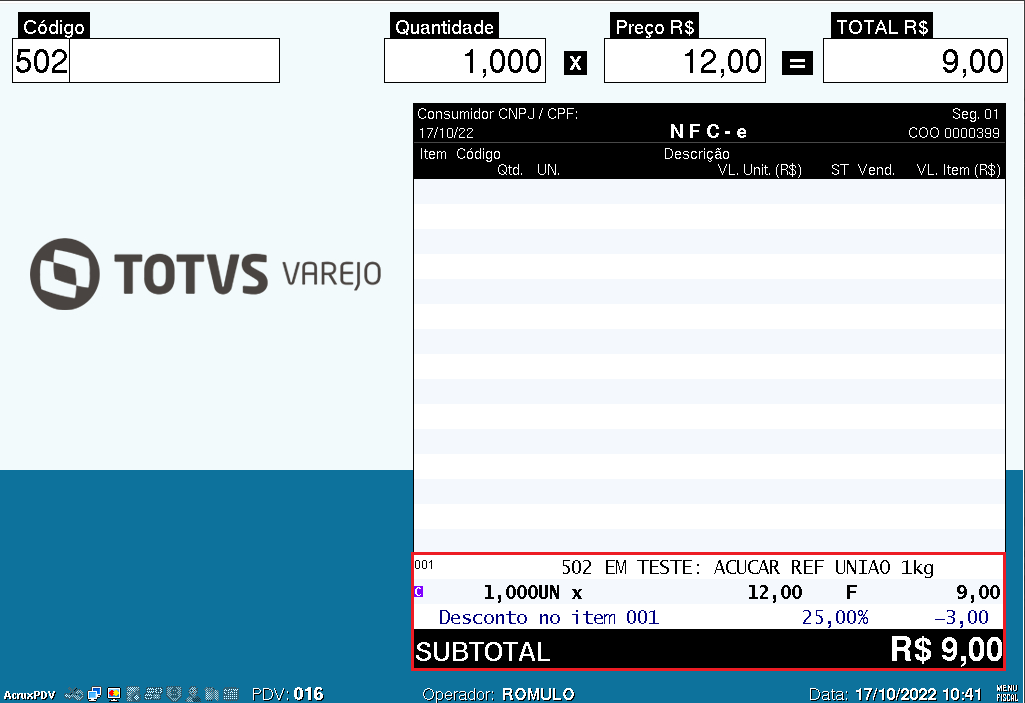Select item line ACUCAR REF UNIAO 1kg
This screenshot has width=1025, height=703.
709,567
